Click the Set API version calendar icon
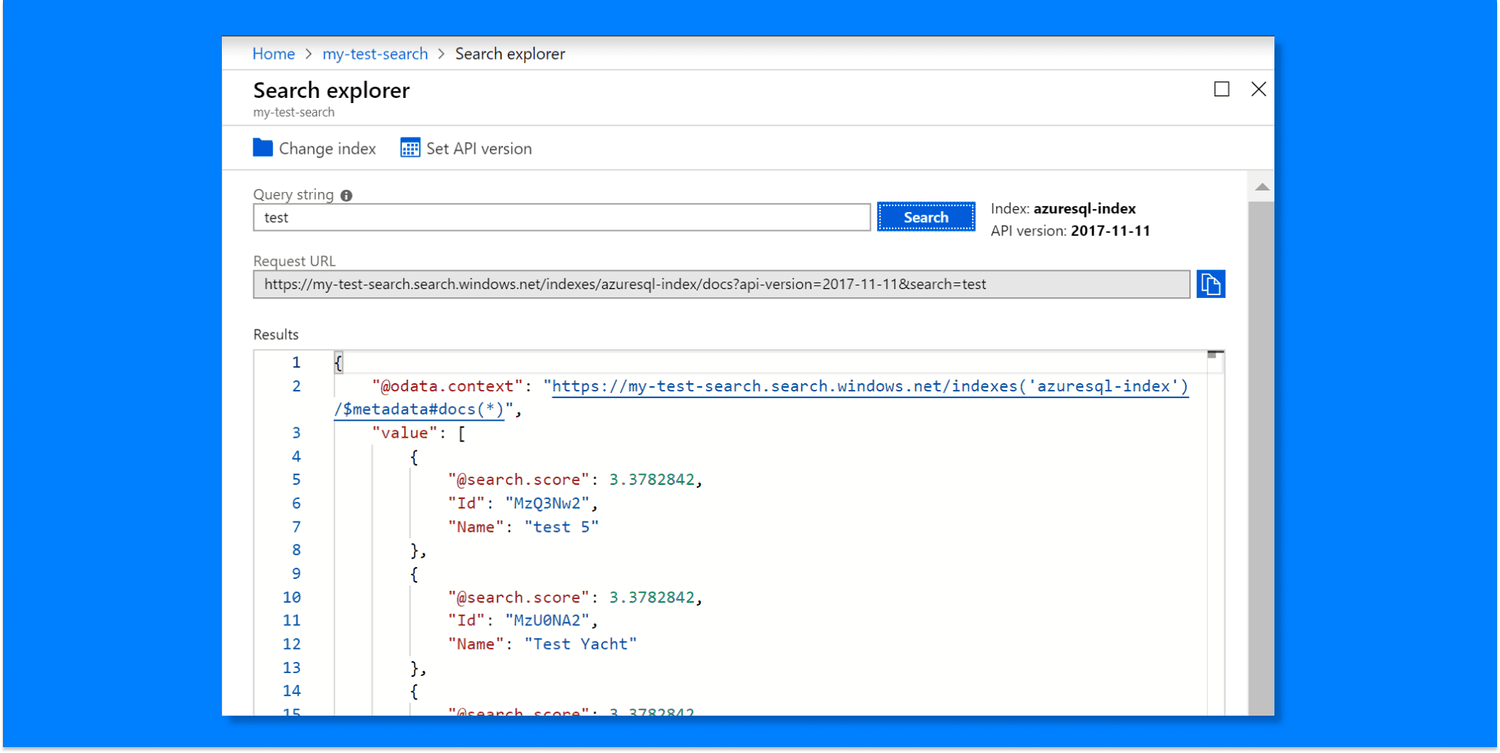 click(410, 148)
